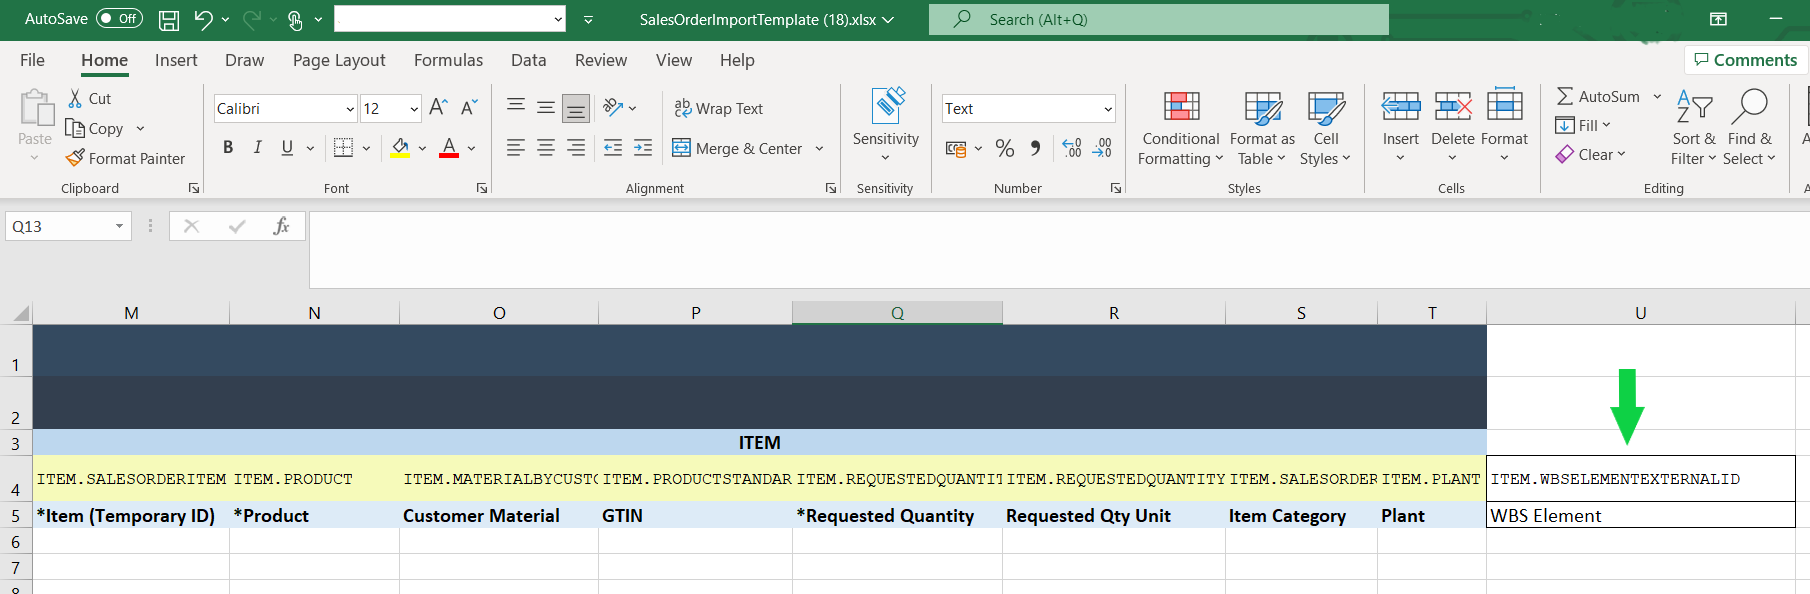Click the Save icon in title bar
Screen dimensions: 1810x594
[169, 19]
